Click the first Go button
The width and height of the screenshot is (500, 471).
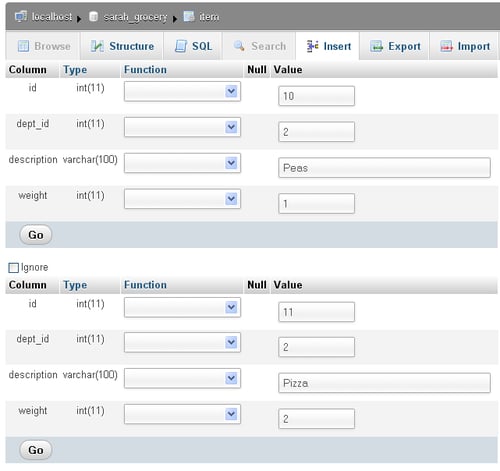36,235
